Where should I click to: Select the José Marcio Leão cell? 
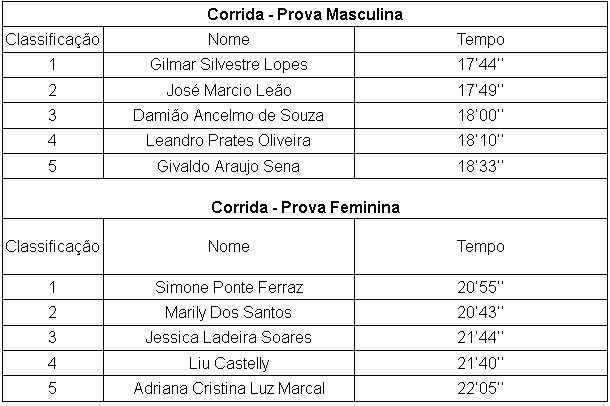(228, 90)
